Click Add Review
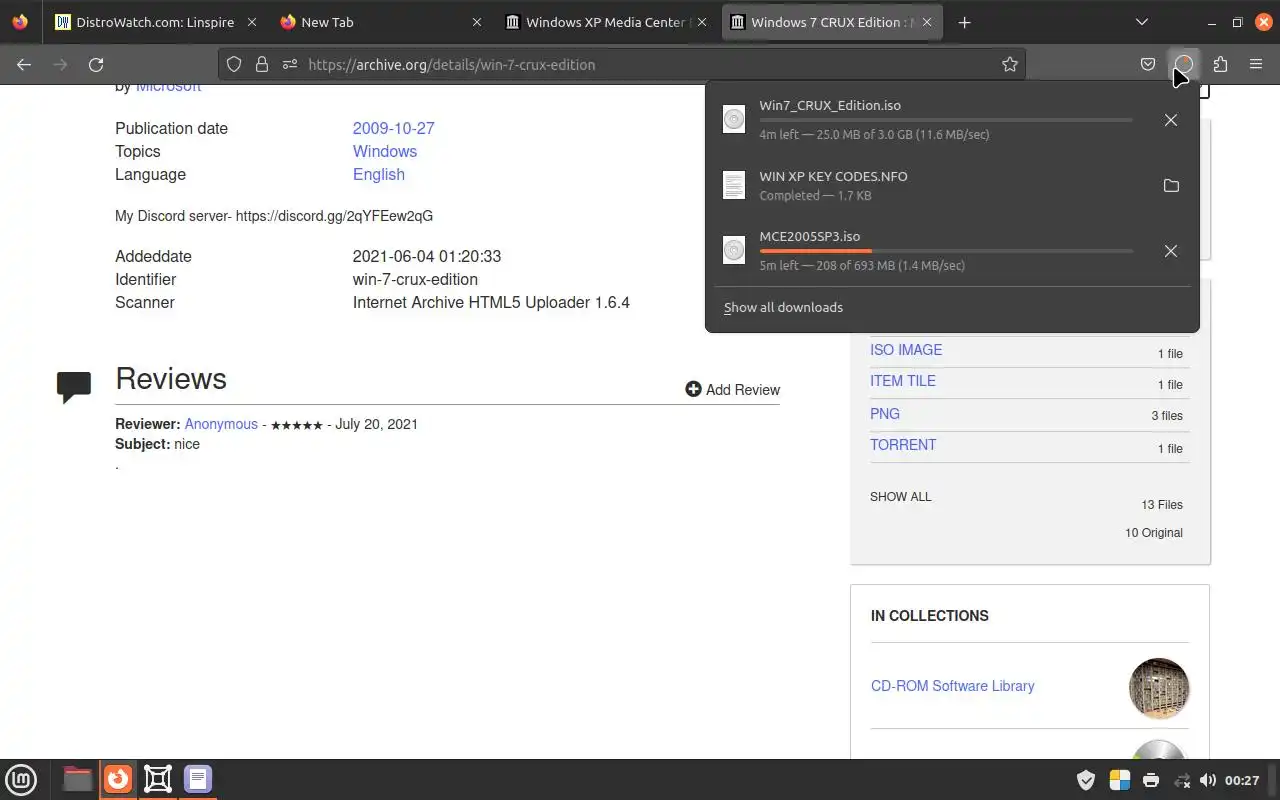 pyautogui.click(x=732, y=389)
